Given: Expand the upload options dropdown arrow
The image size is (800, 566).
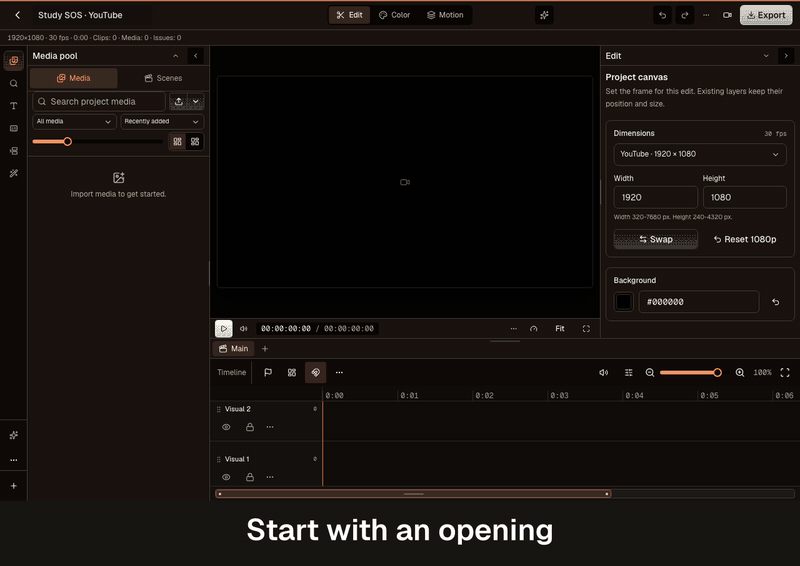Looking at the screenshot, I should click(x=196, y=102).
